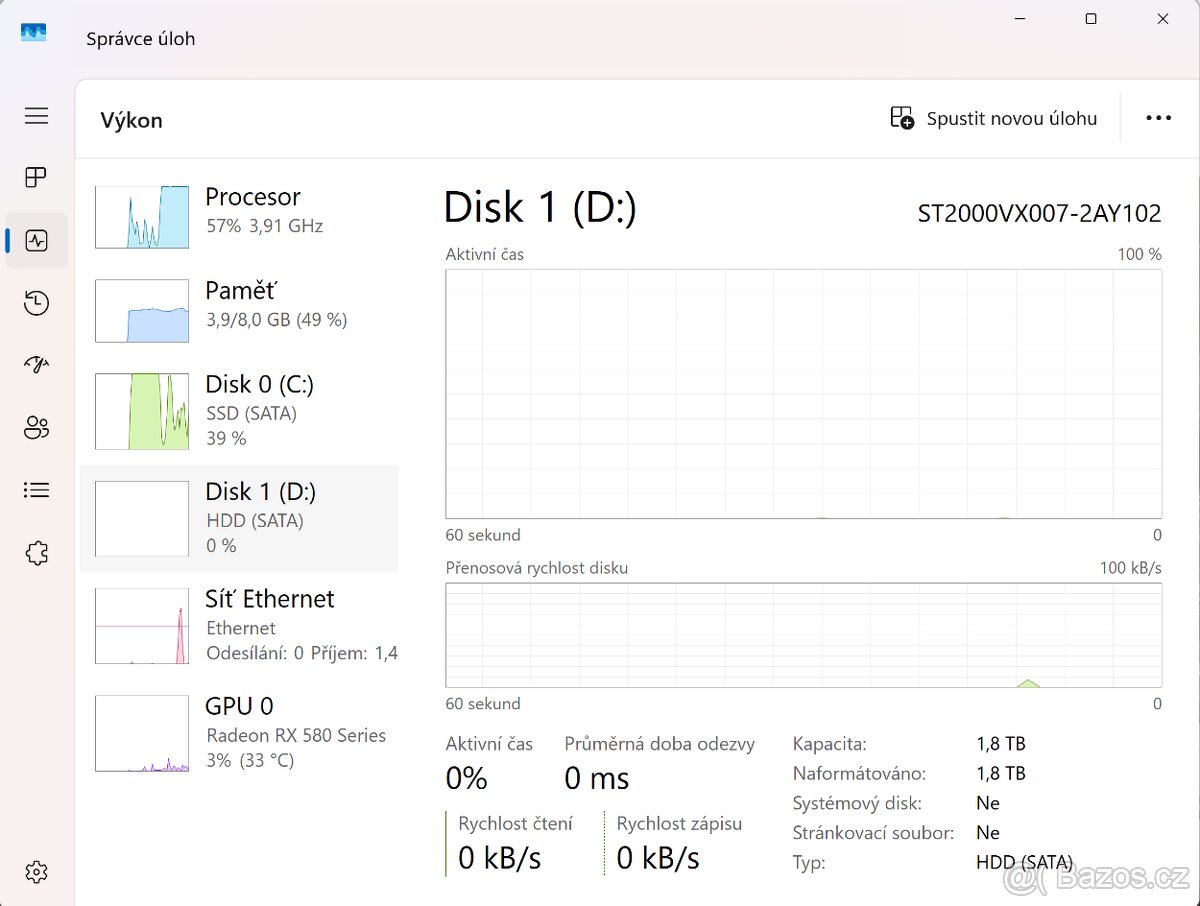Select Disk 0 (C:) in list

tap(238, 410)
